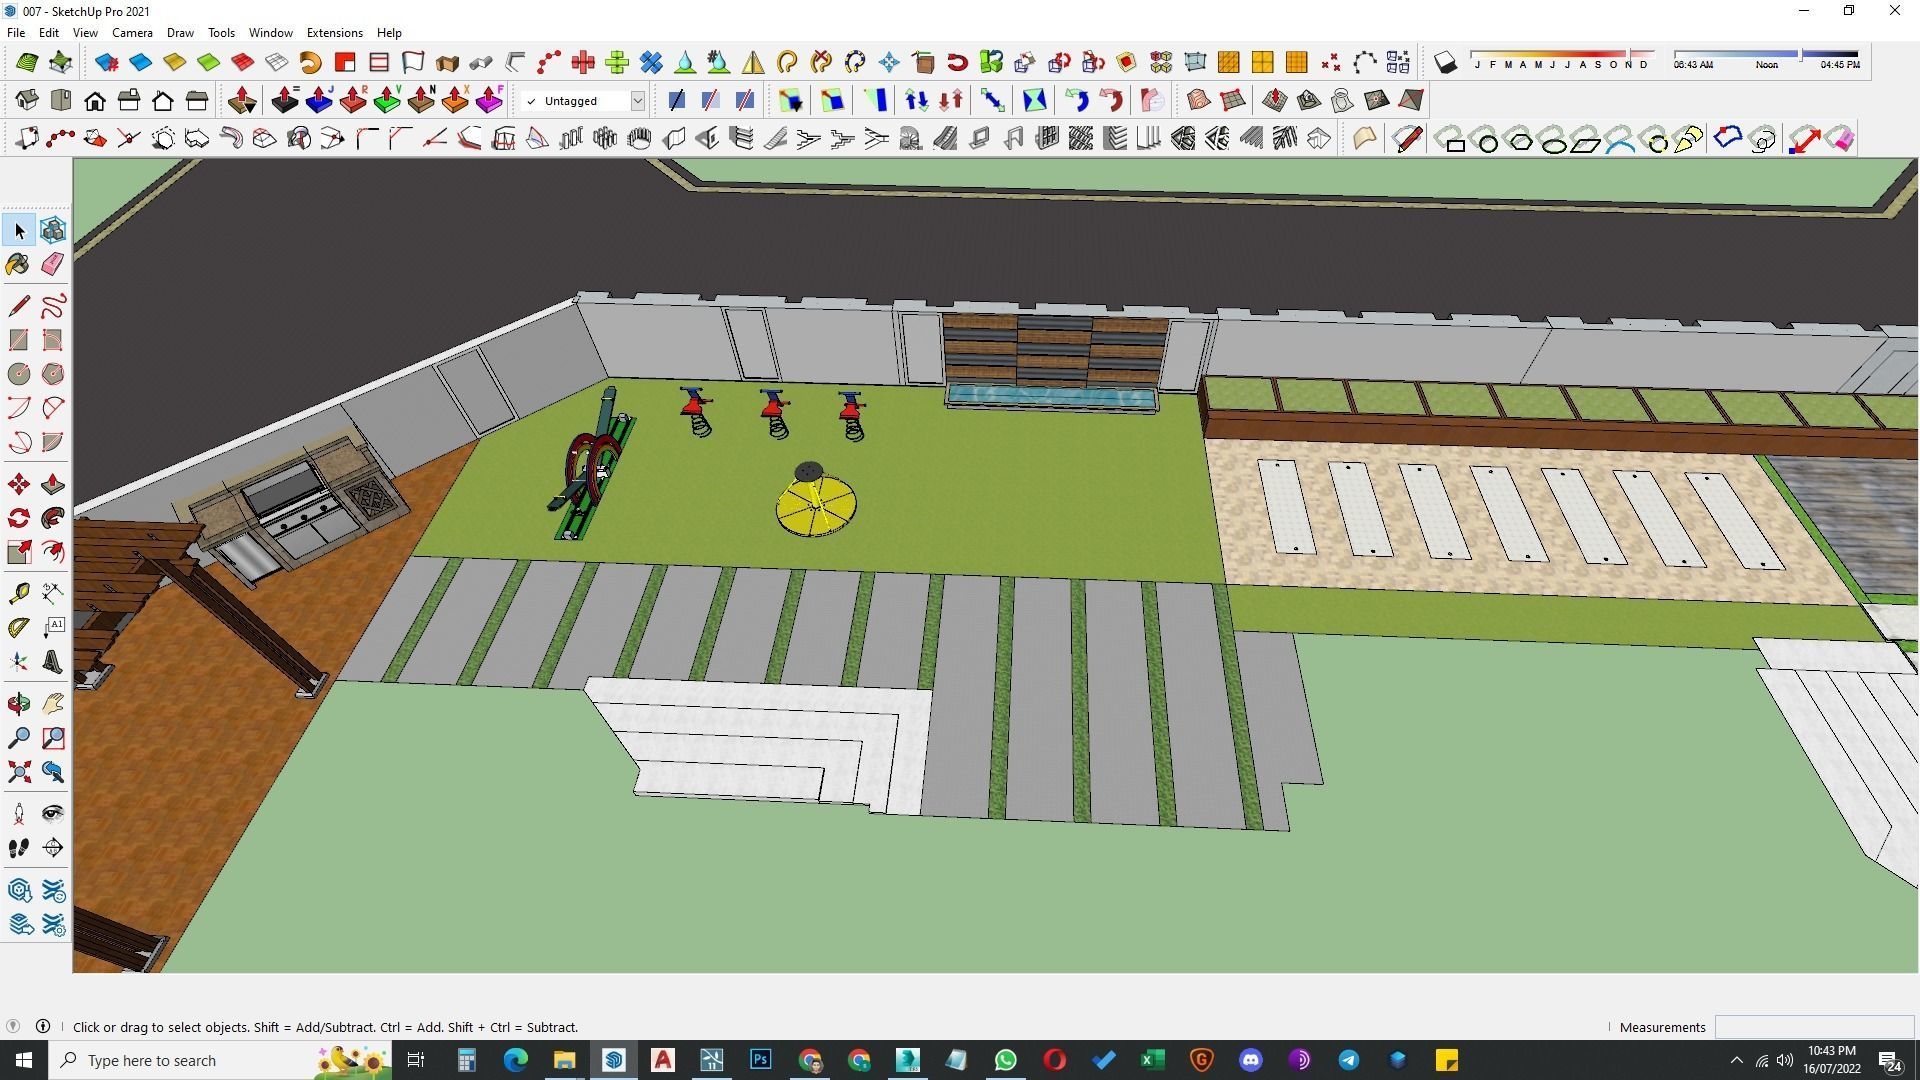
Task: Select the Tape Measure tool
Action: [x=18, y=594]
